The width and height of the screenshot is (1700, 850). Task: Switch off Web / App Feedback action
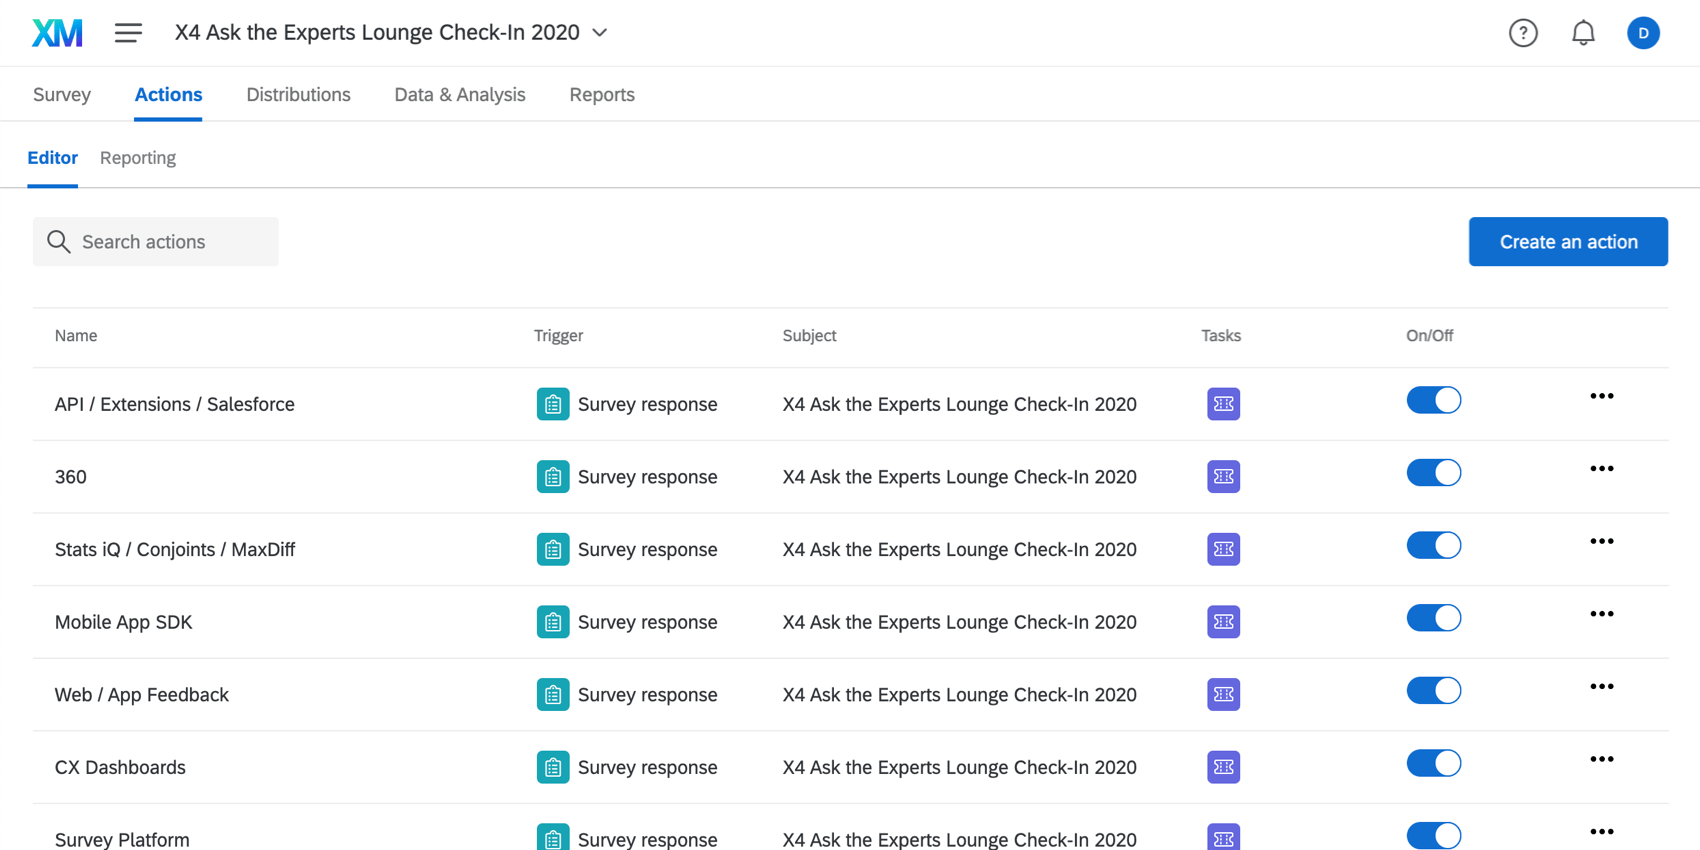click(1434, 691)
